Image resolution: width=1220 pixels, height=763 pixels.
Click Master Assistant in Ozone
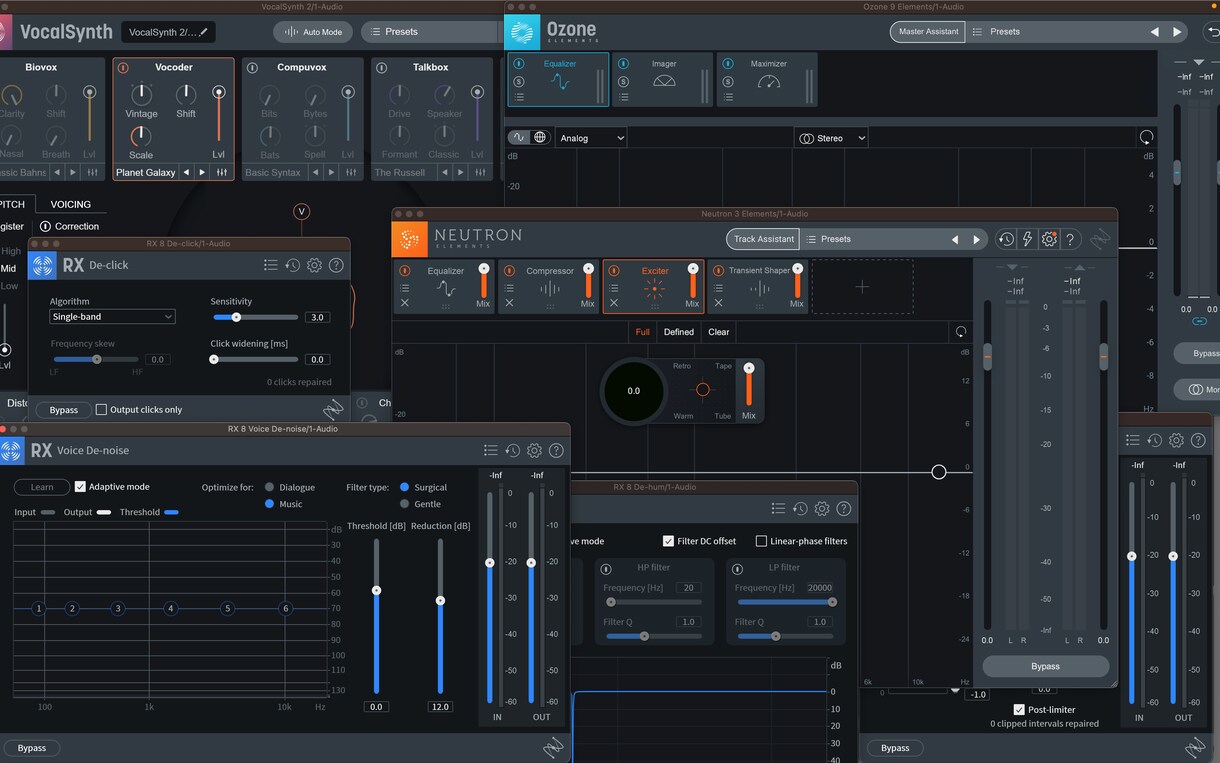click(928, 32)
